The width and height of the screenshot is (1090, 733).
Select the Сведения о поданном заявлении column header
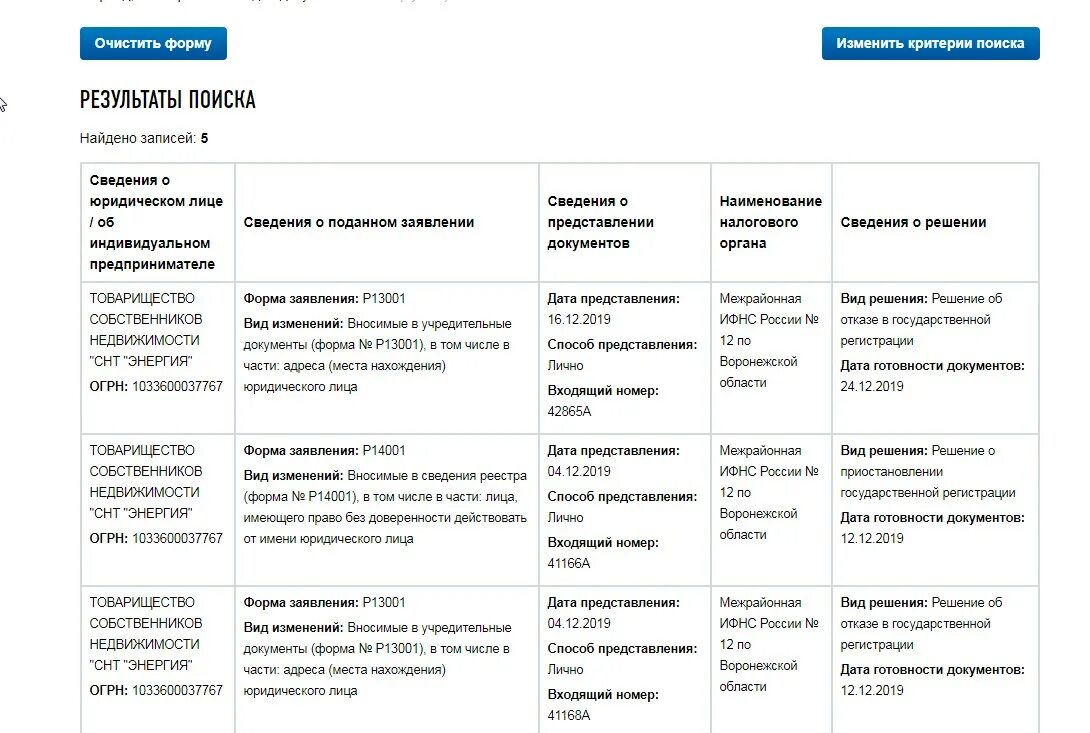358,222
